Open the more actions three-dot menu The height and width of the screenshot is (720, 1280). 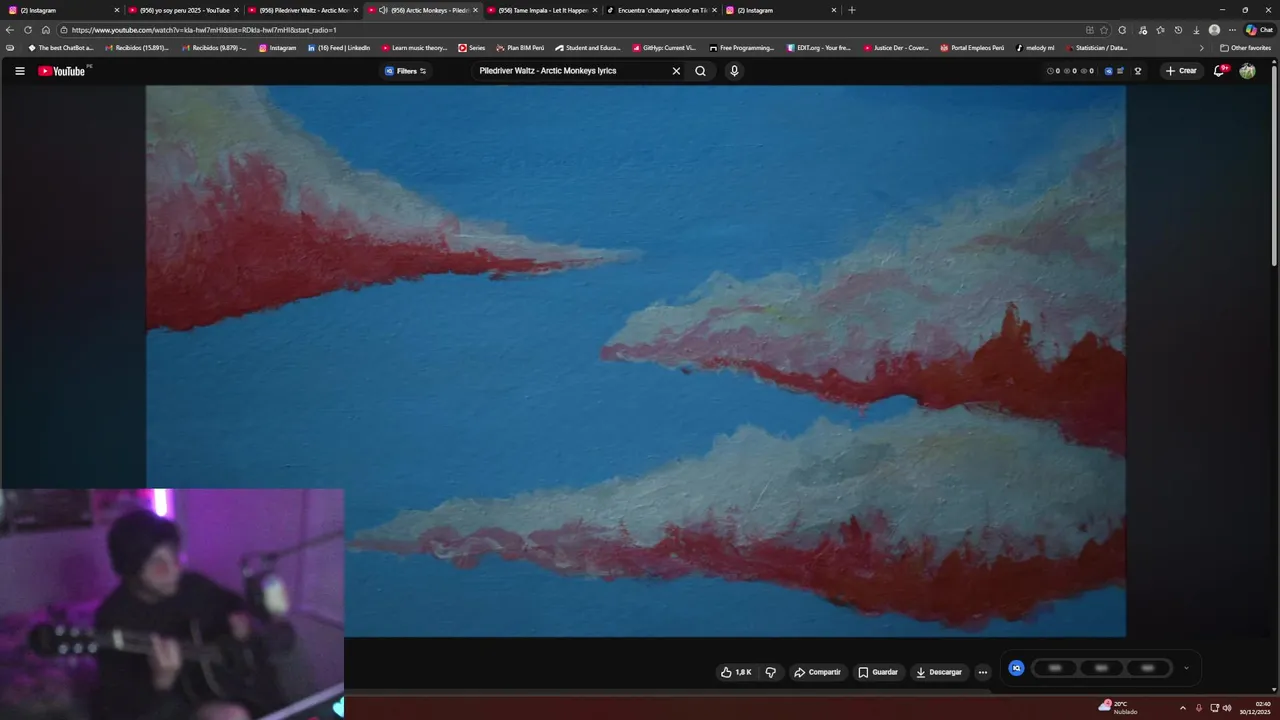[x=982, y=672]
